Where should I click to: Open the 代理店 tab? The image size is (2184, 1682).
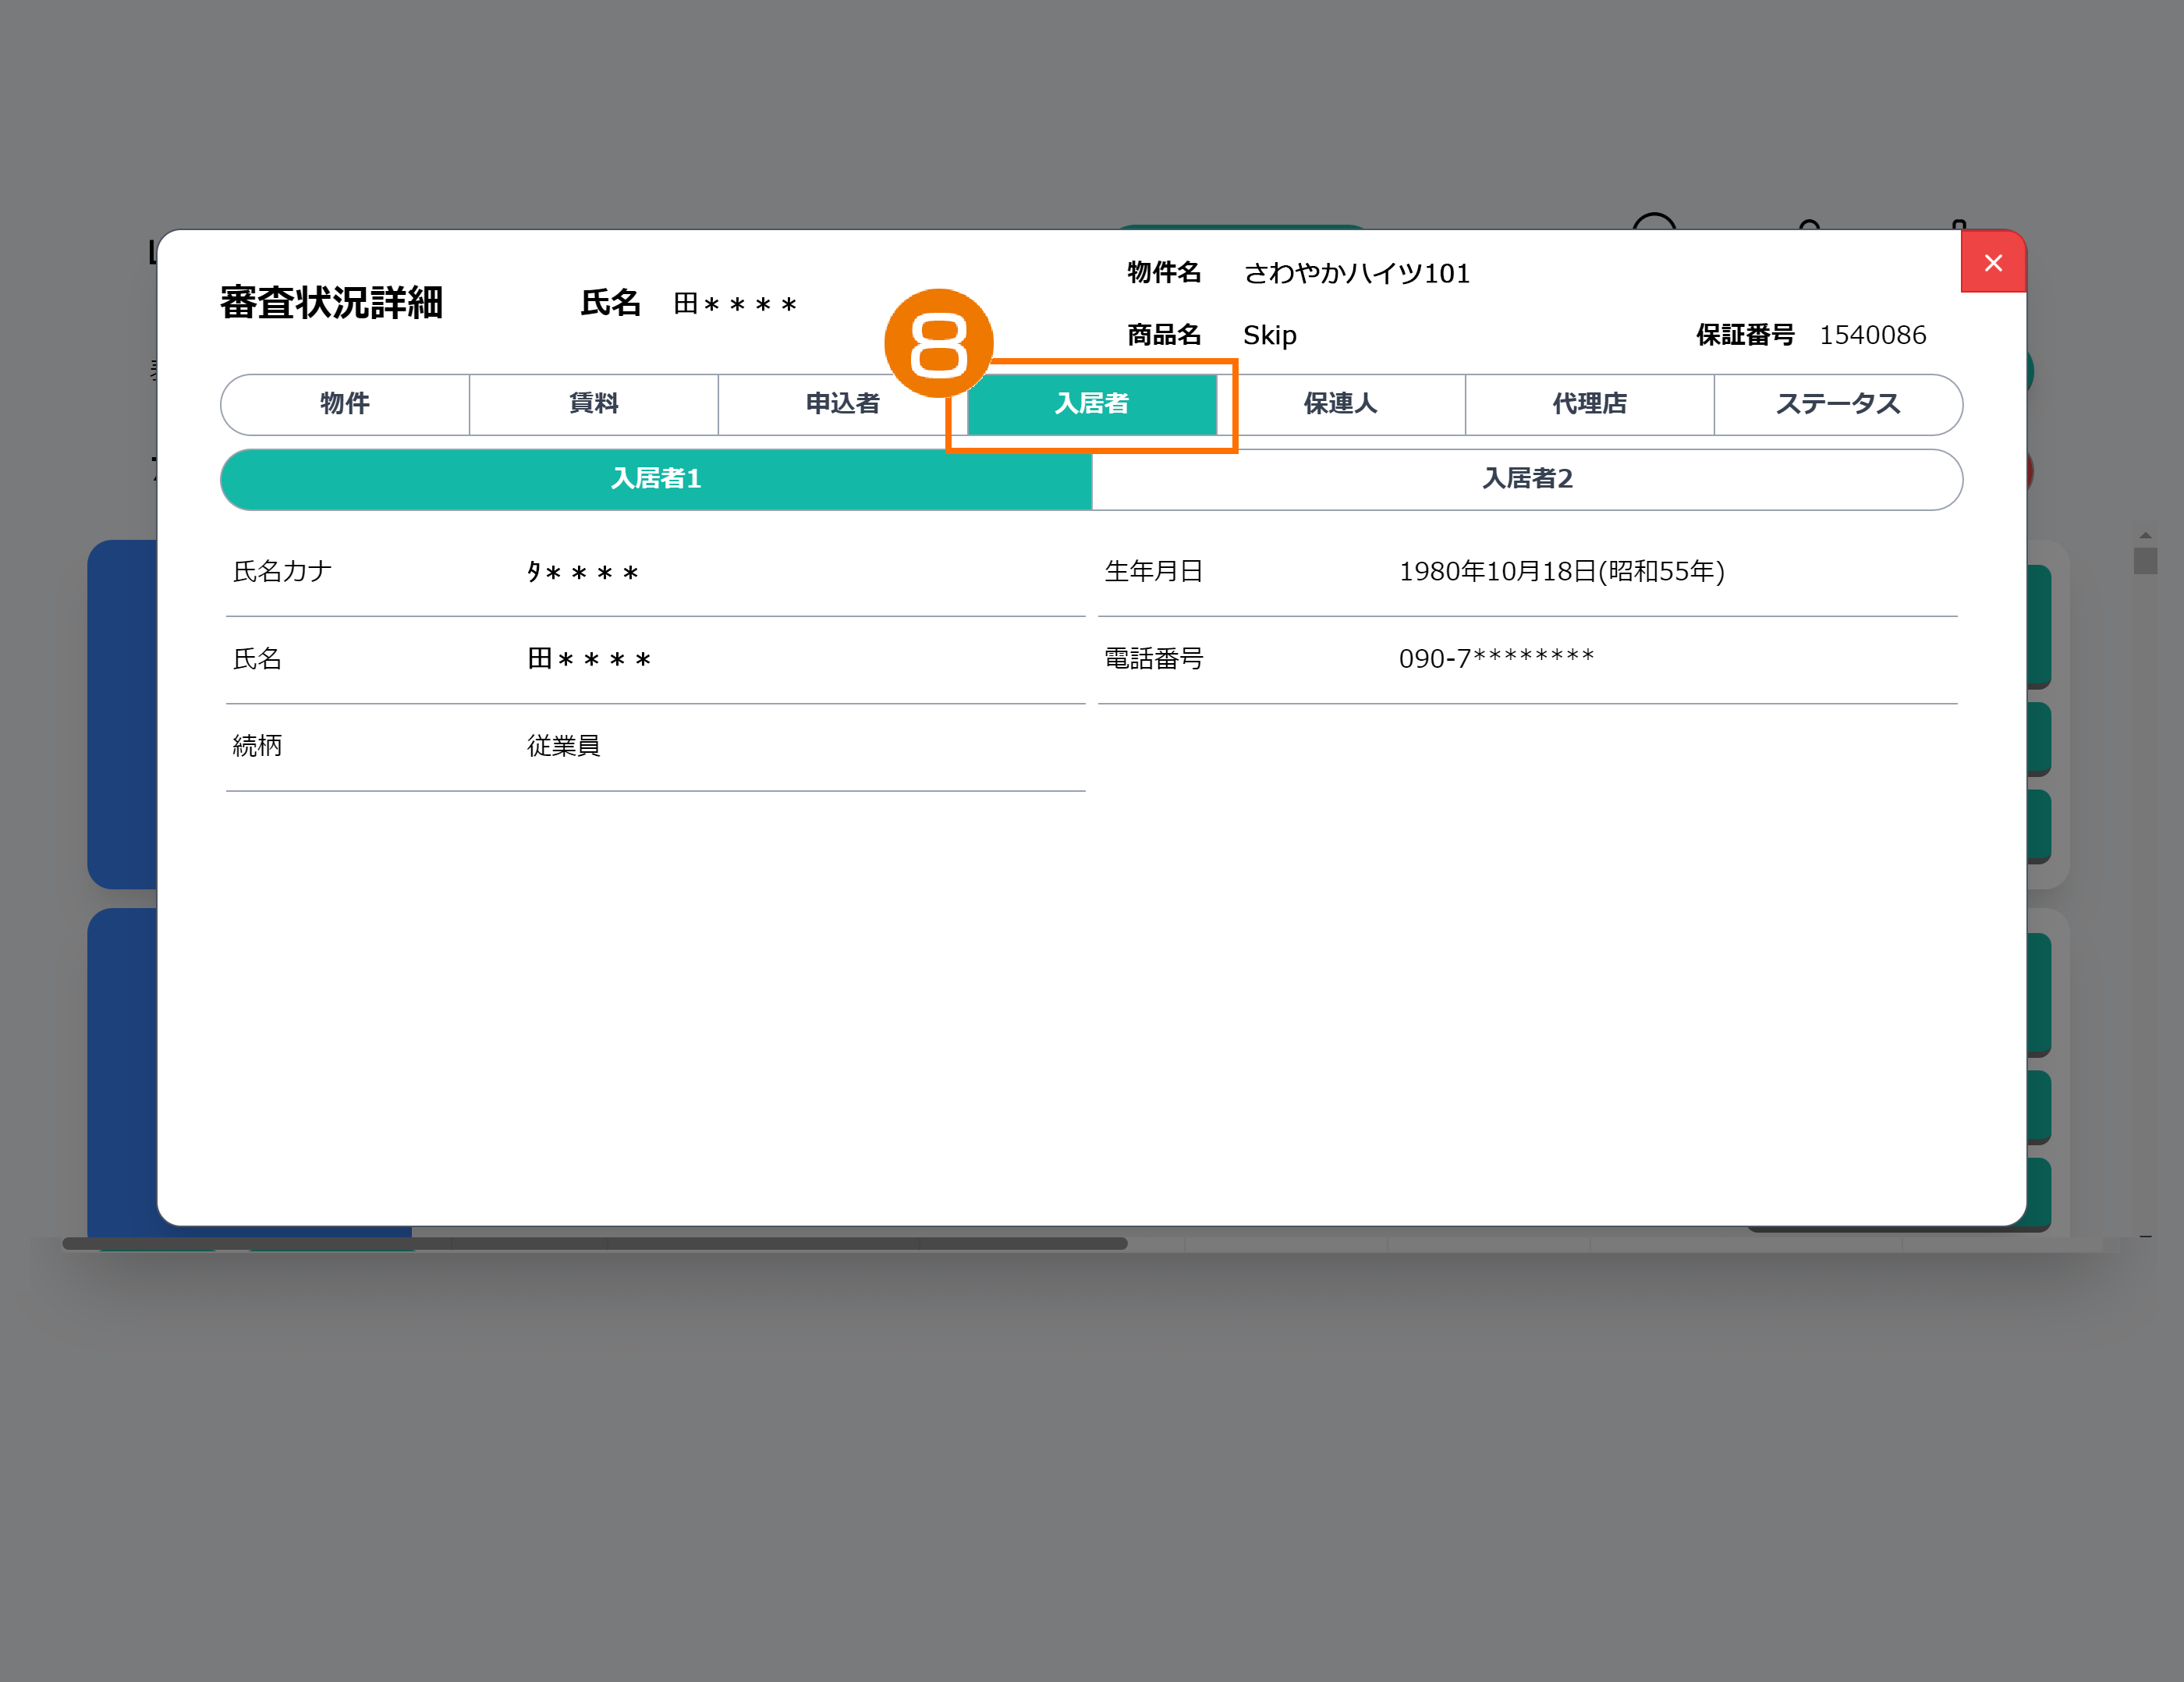(1589, 404)
